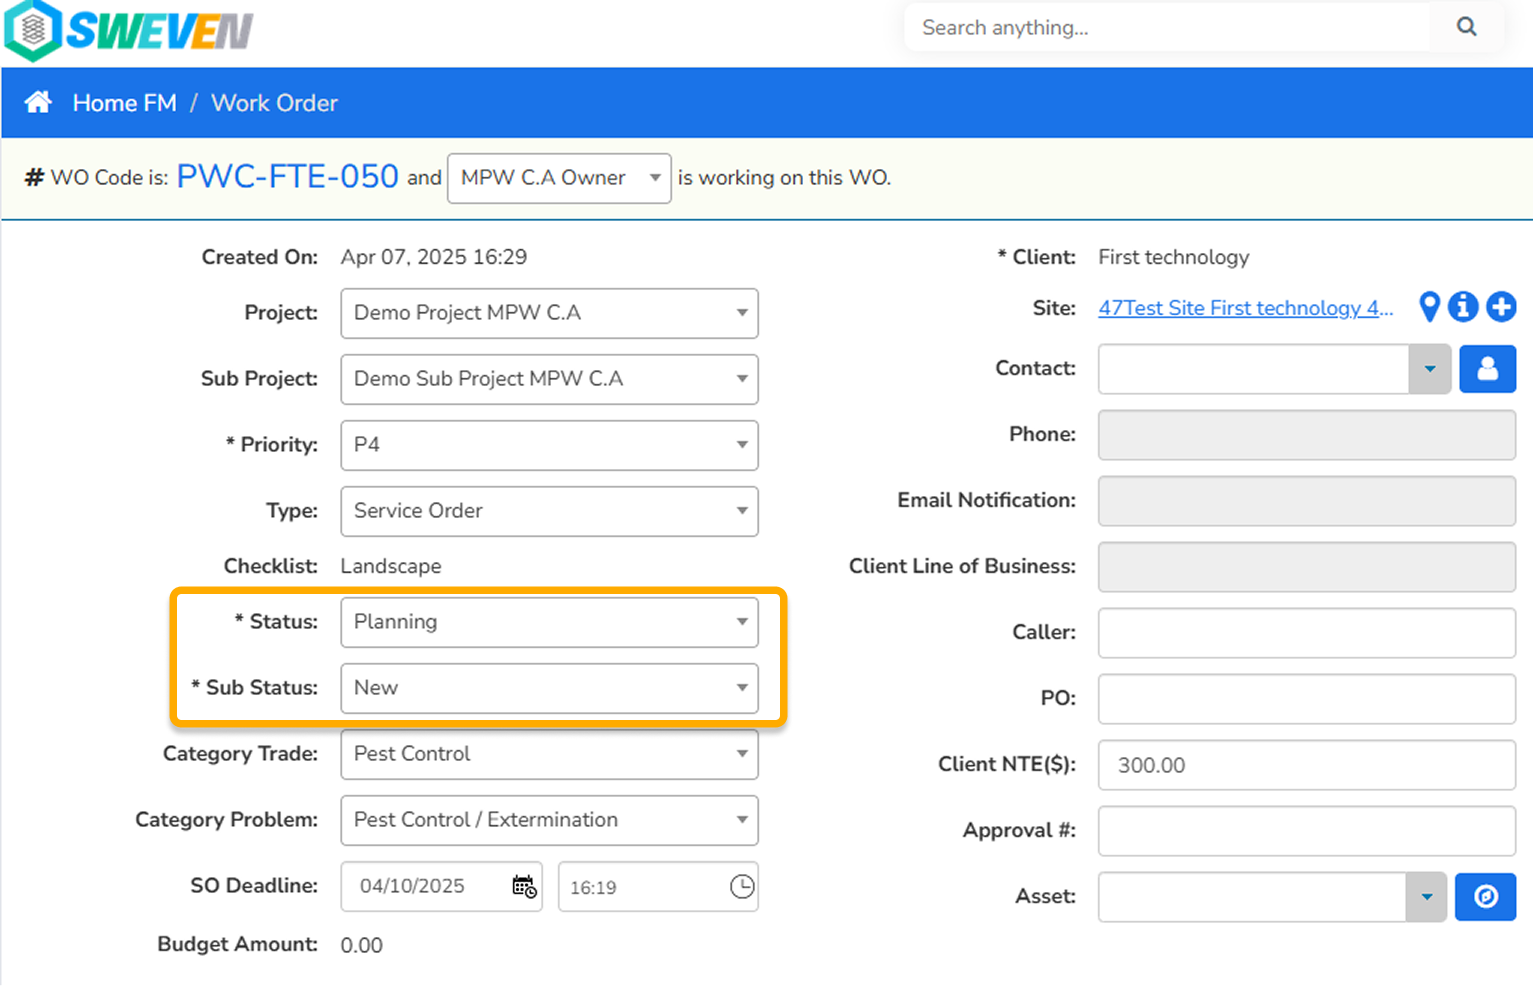Screen dimensions: 1533x986
Task: Click the Client Line of Business field
Action: [x=1306, y=567]
